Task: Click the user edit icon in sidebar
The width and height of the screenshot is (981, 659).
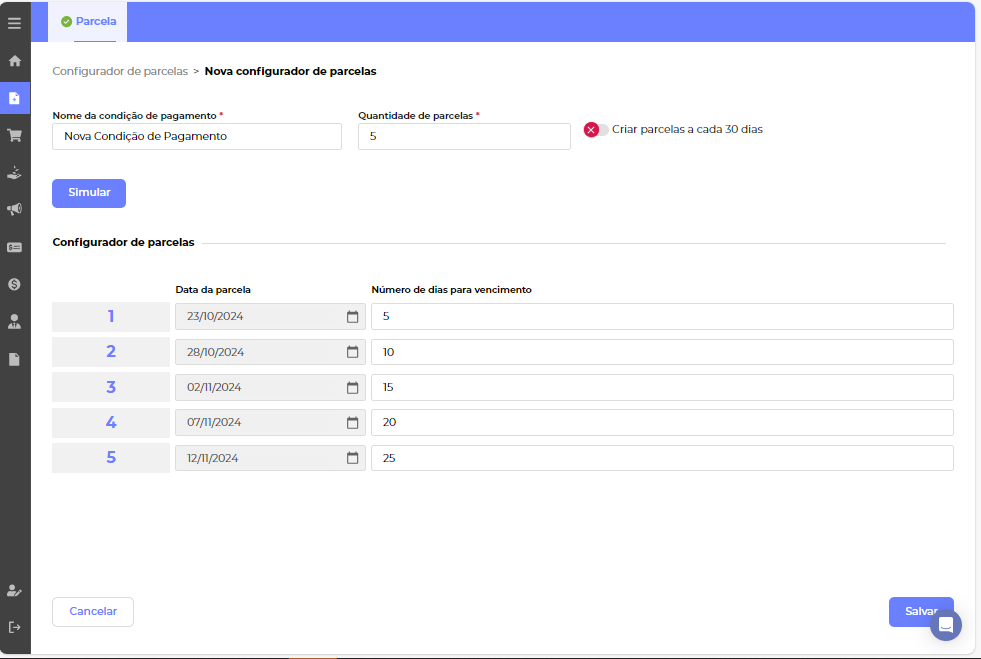Action: [15, 590]
